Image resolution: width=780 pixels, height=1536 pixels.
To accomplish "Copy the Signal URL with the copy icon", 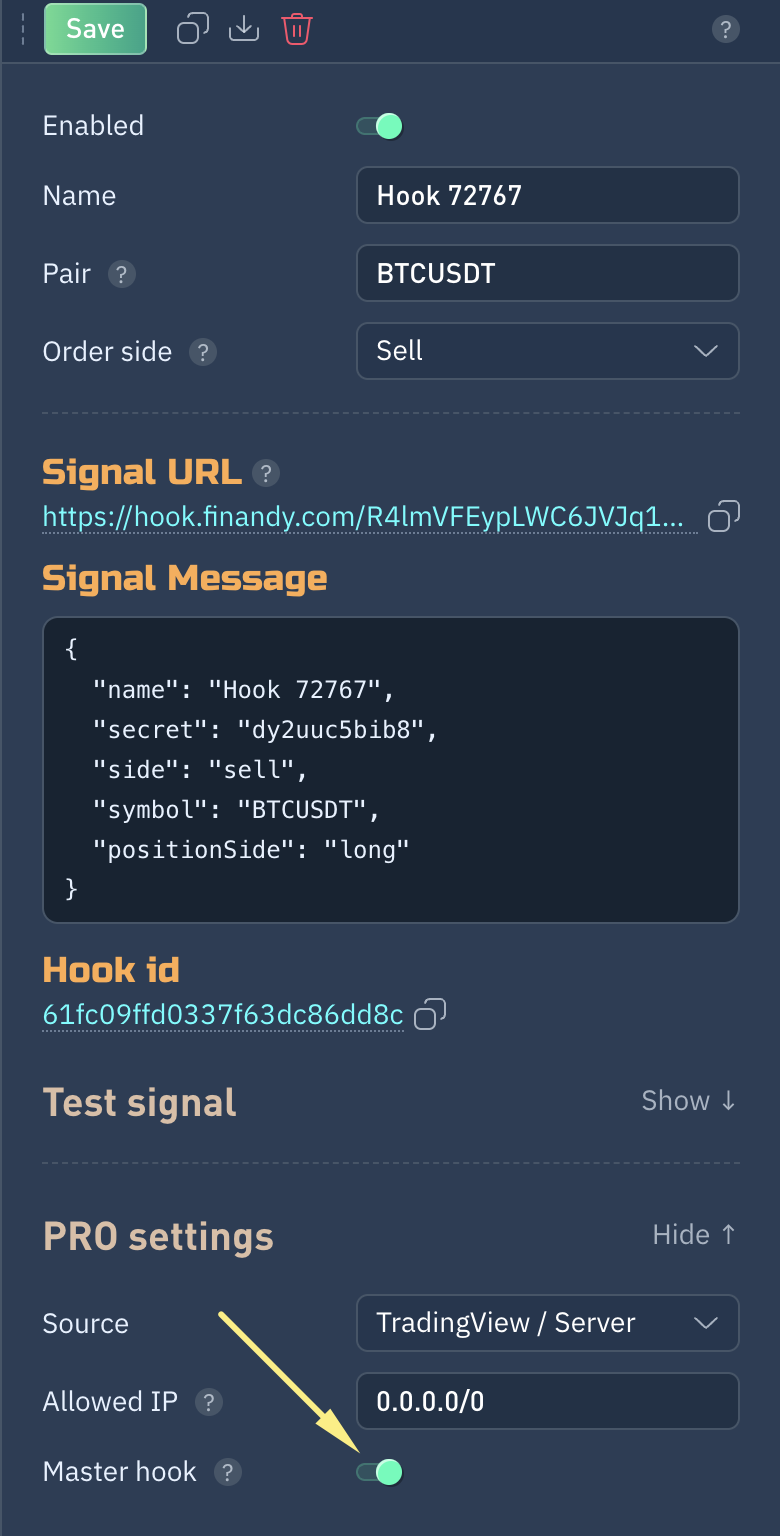I will pyautogui.click(x=723, y=517).
